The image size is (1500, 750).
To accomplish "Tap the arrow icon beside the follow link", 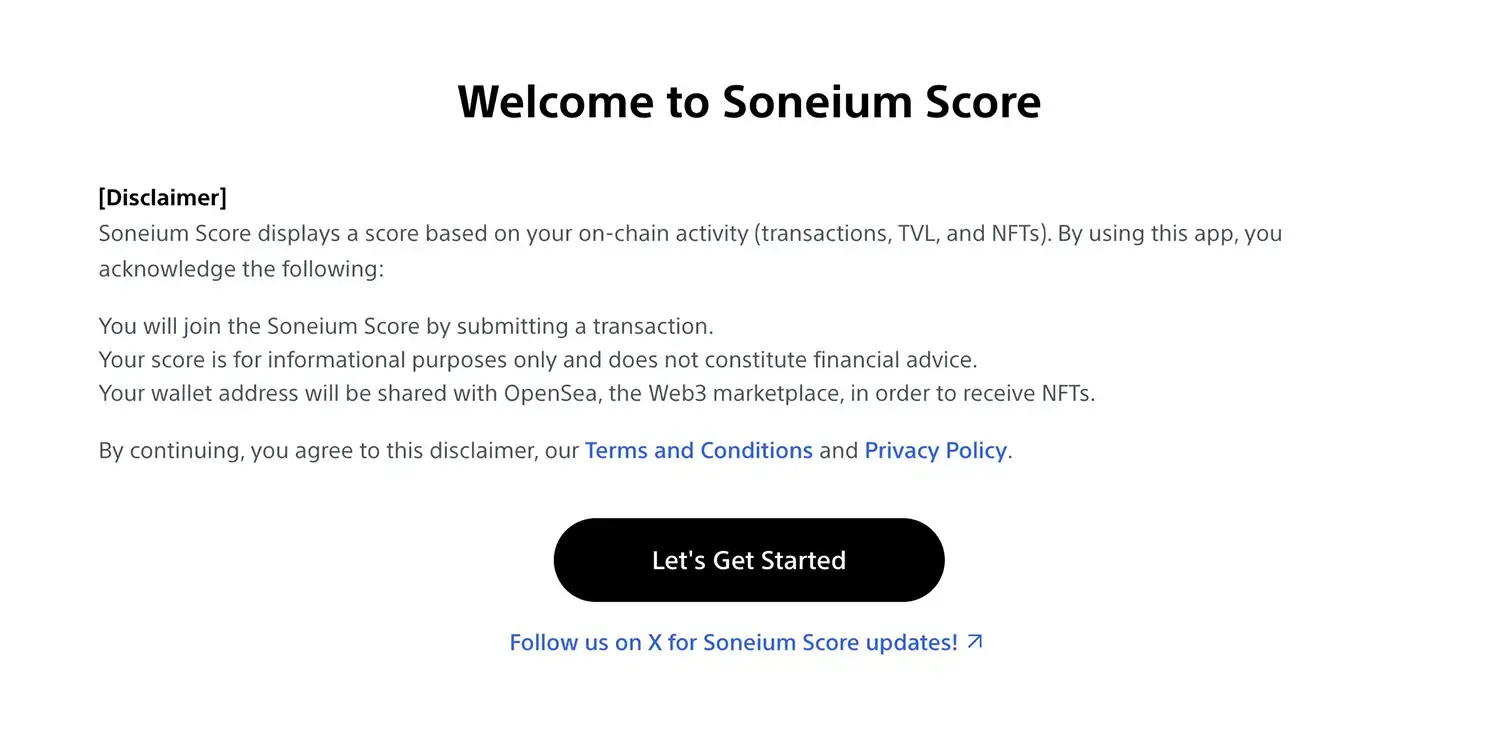I will (x=973, y=641).
